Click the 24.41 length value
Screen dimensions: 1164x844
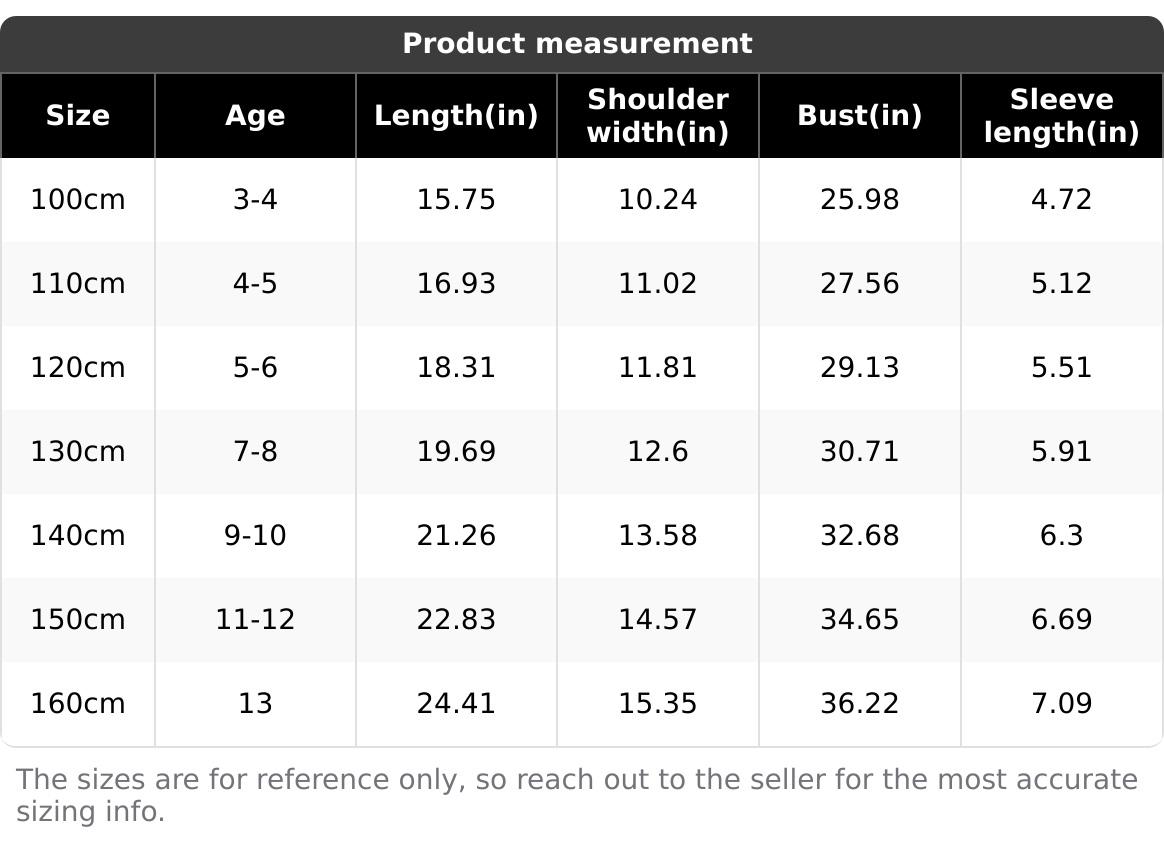(x=456, y=704)
